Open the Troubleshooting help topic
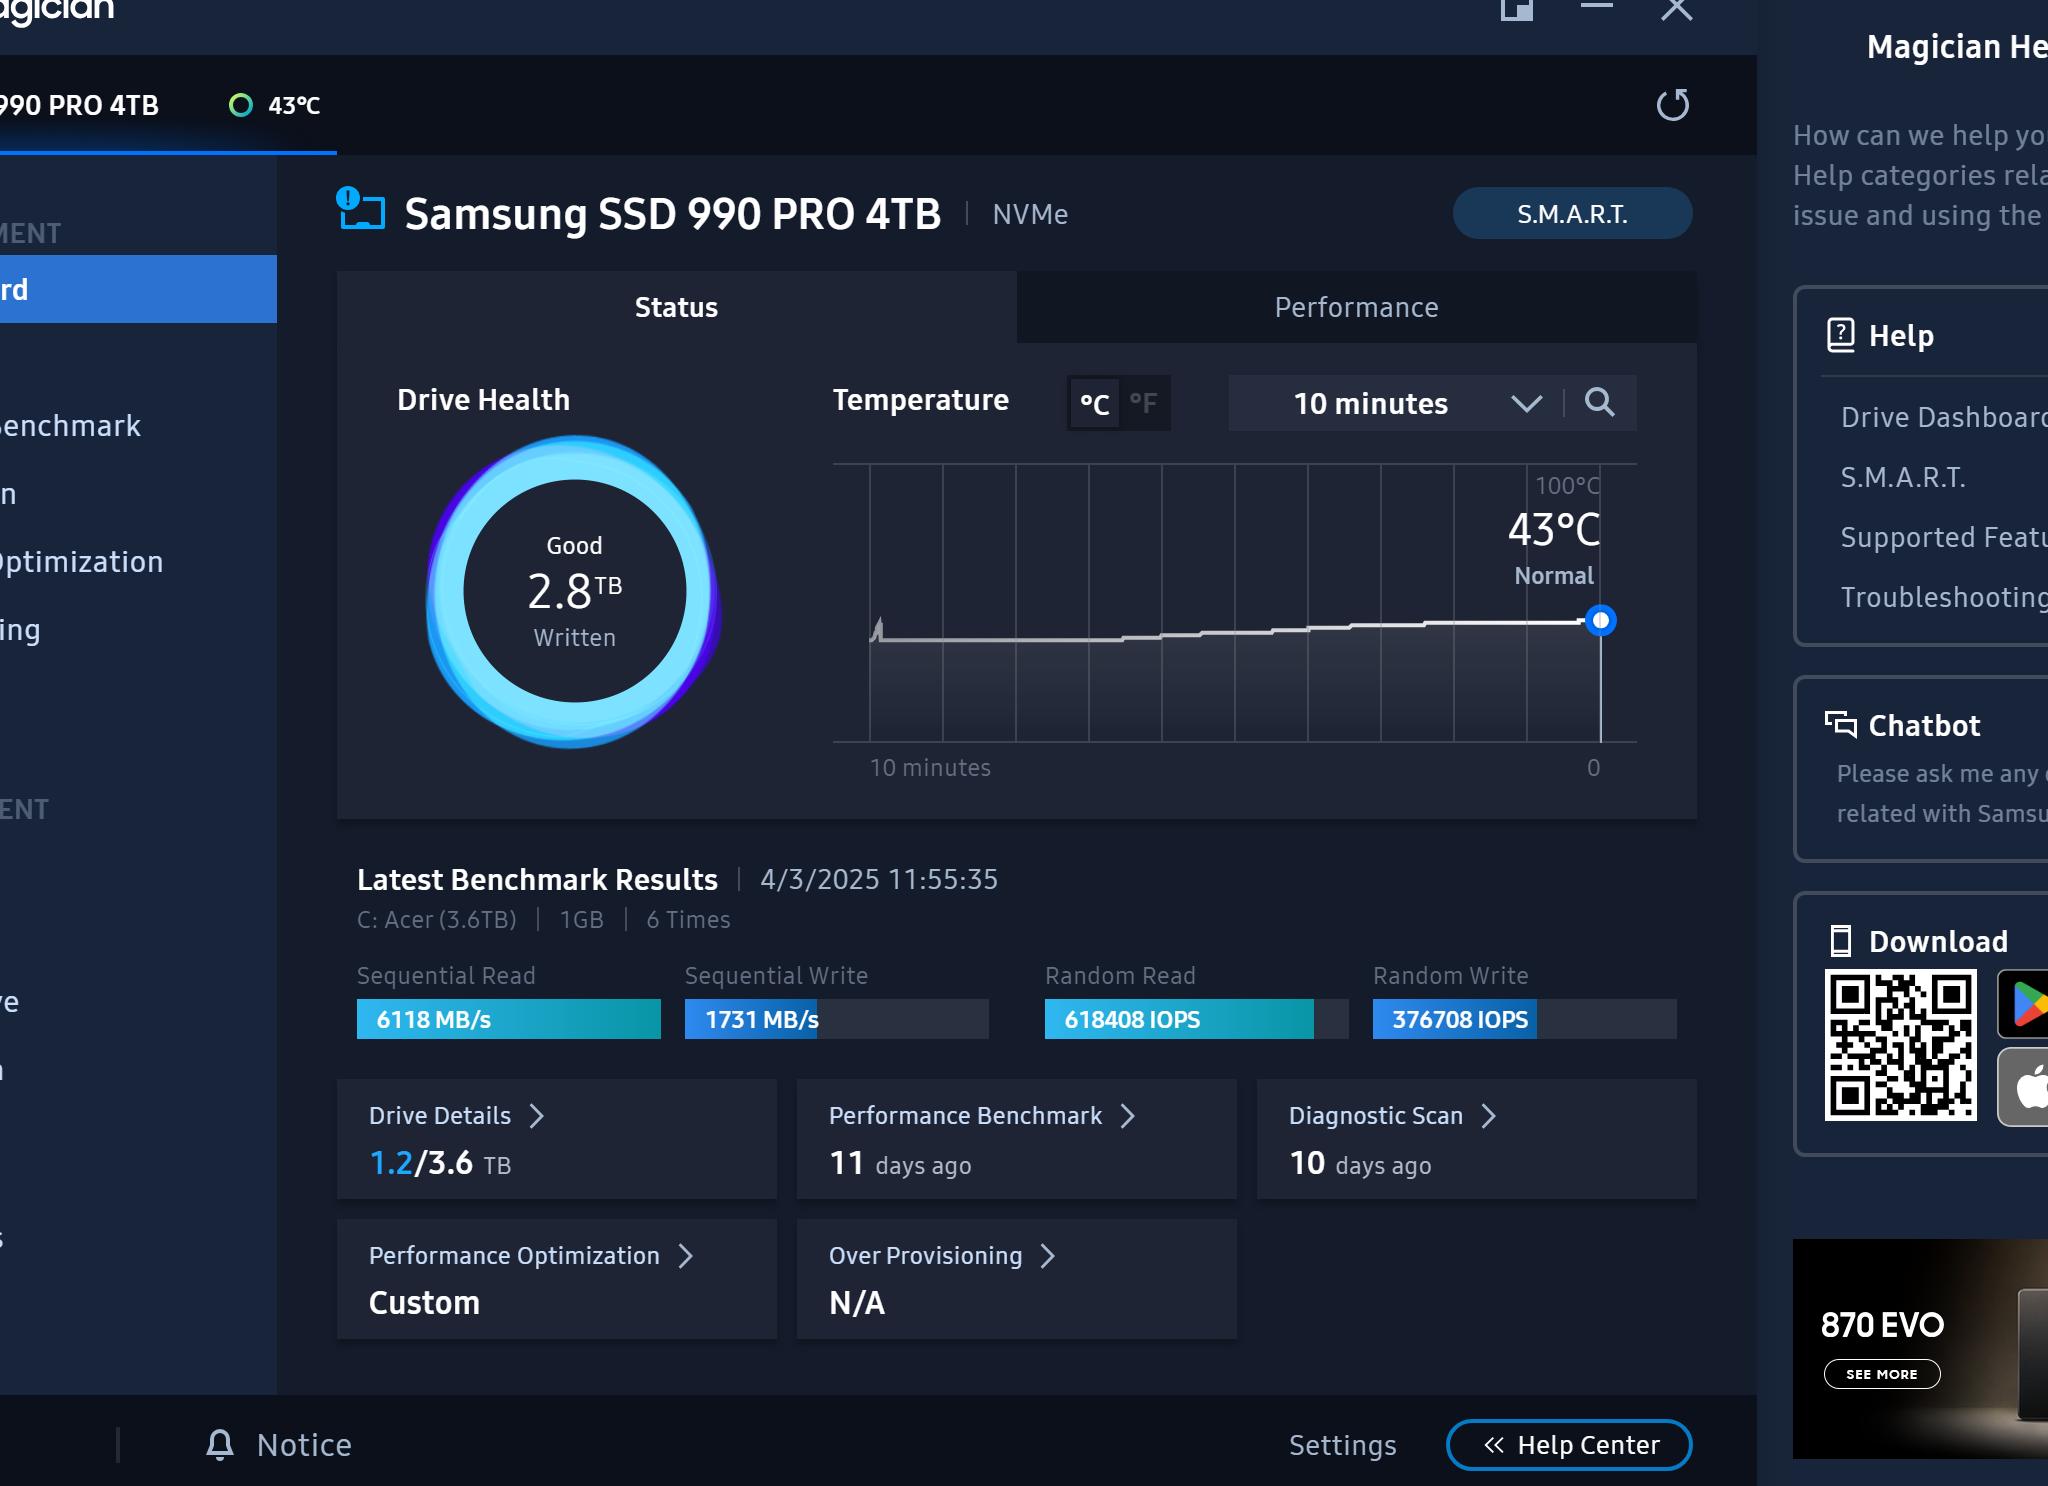 1943,597
